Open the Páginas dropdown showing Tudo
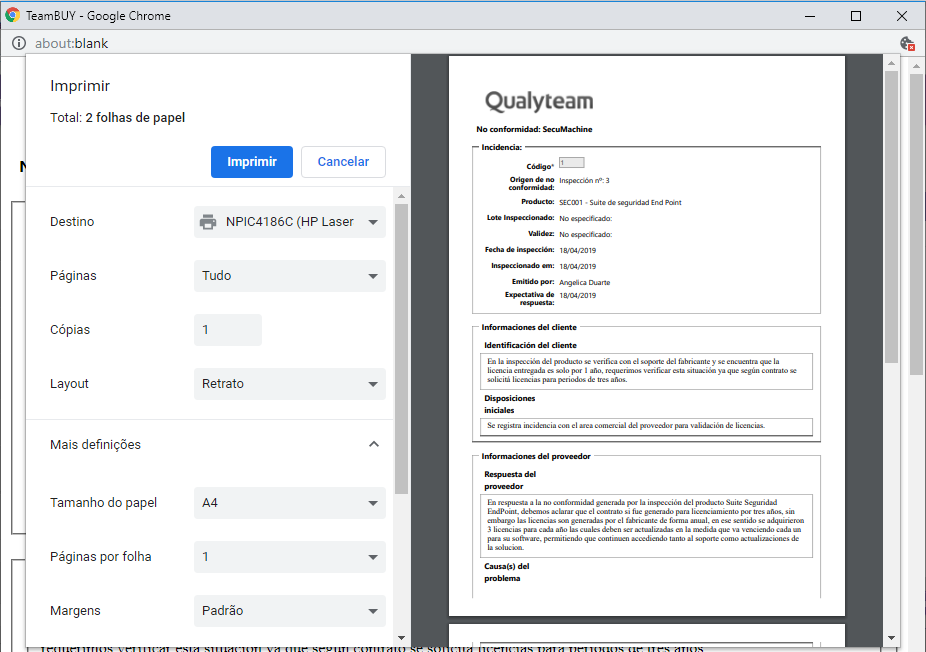 (x=289, y=276)
